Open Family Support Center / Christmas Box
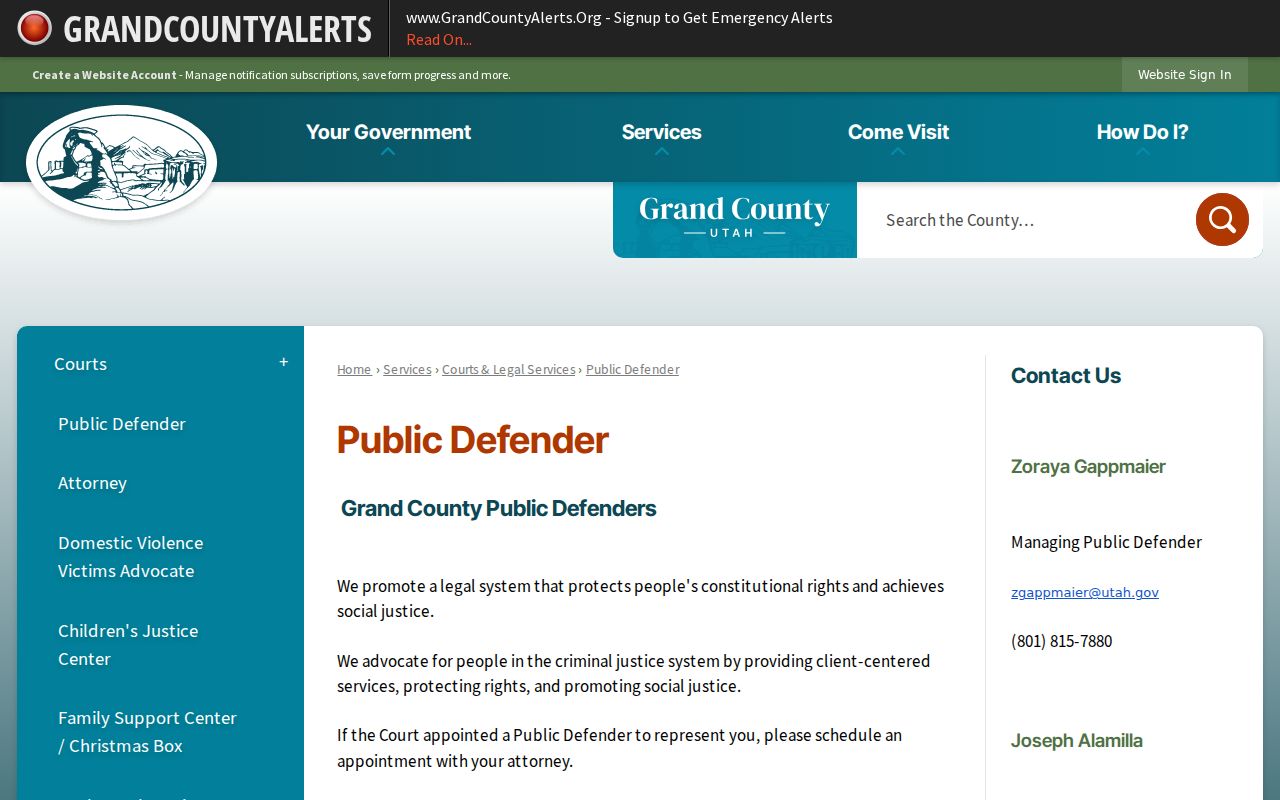 (x=147, y=732)
